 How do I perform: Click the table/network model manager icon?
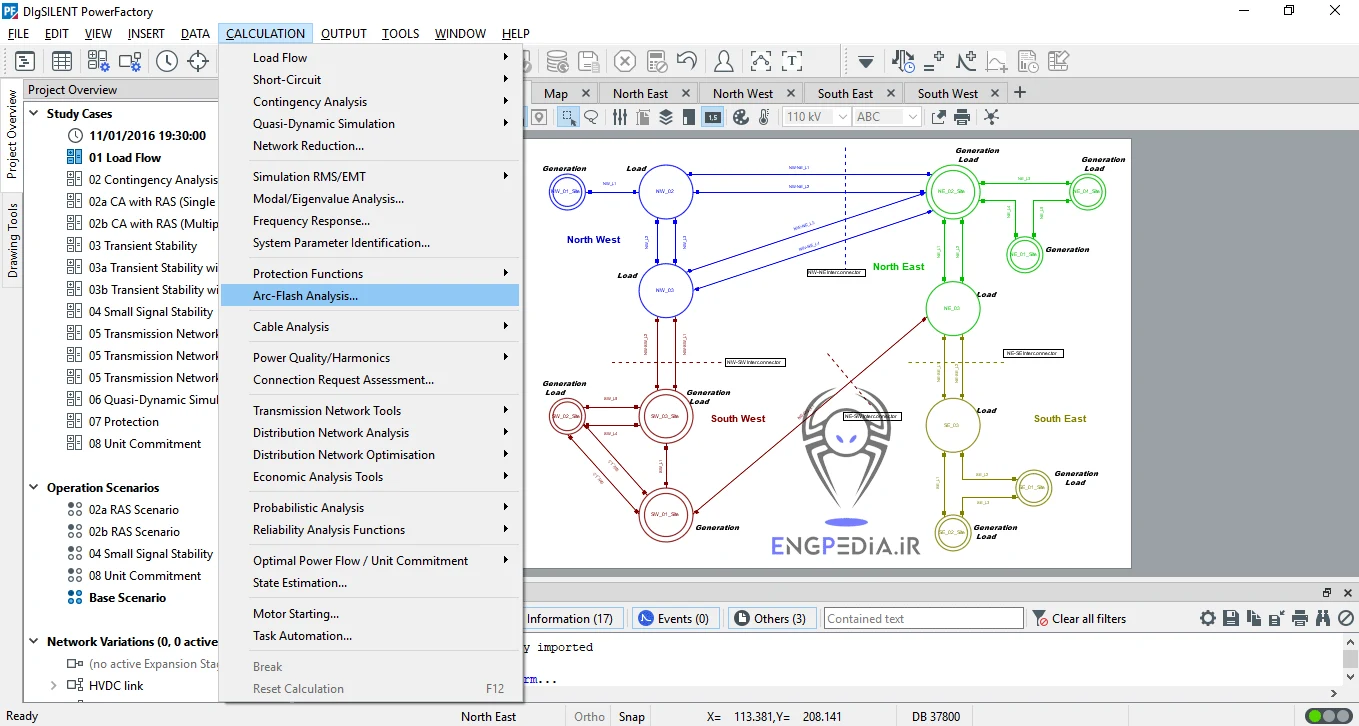pyautogui.click(x=62, y=61)
